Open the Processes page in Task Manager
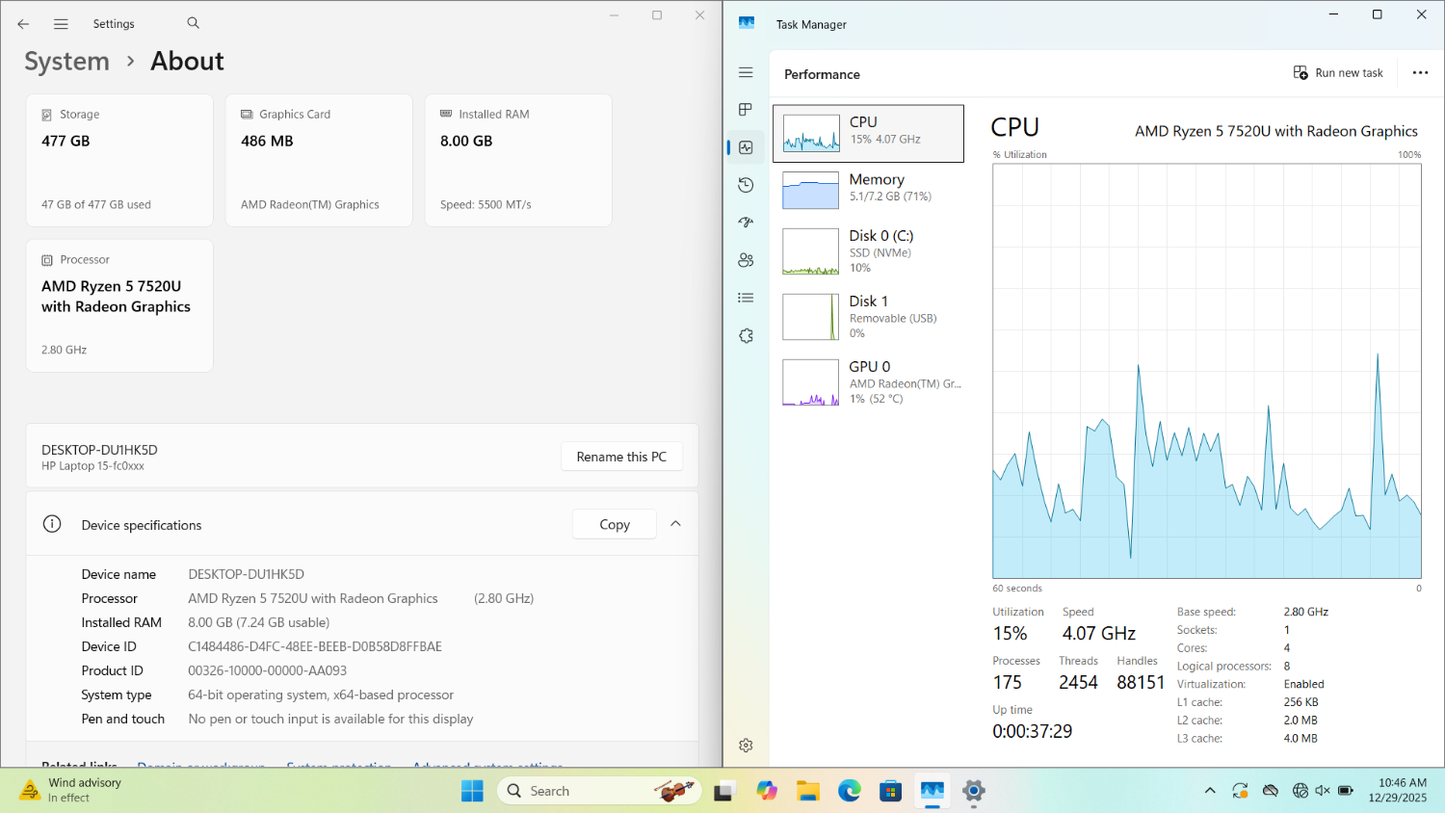The width and height of the screenshot is (1445, 813). pos(745,110)
